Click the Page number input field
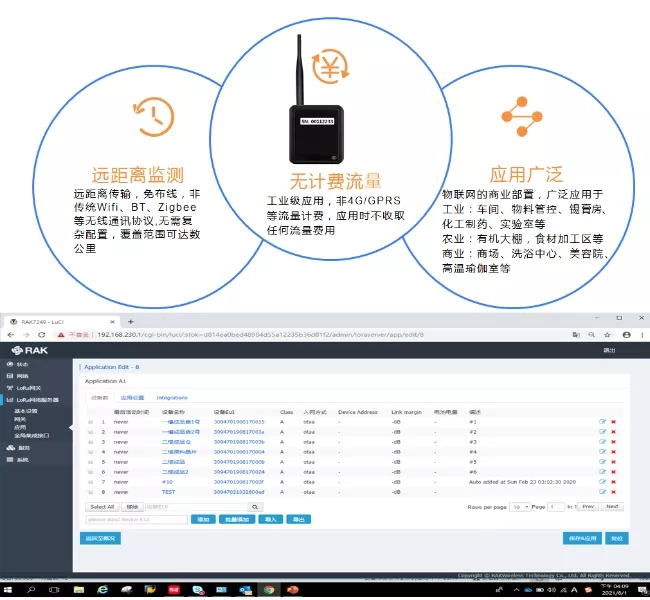The image size is (650, 600). click(x=555, y=507)
